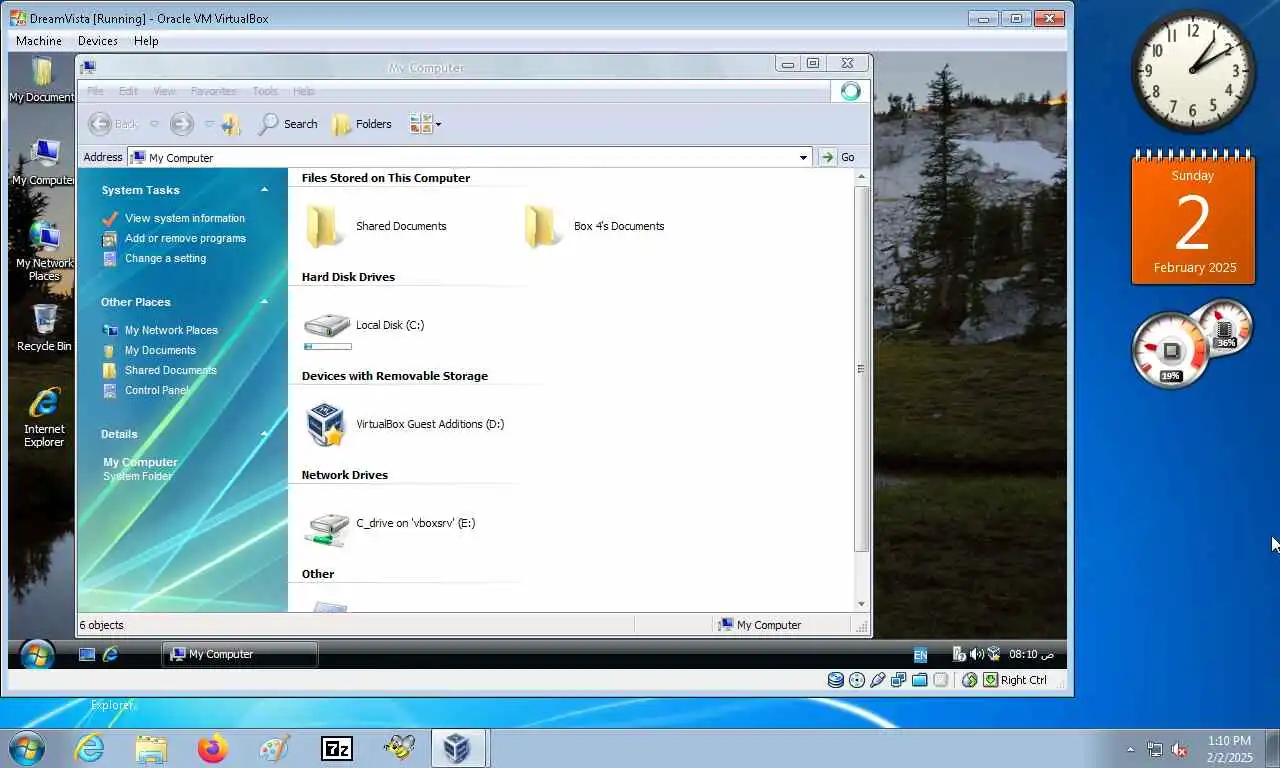Select My Network Places desktop icon
1280x768 pixels.
44,252
